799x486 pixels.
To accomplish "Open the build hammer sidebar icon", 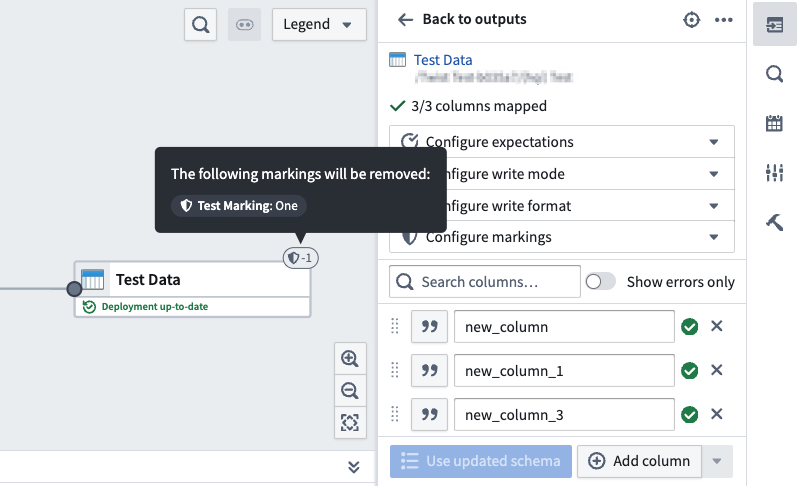I will 775,222.
